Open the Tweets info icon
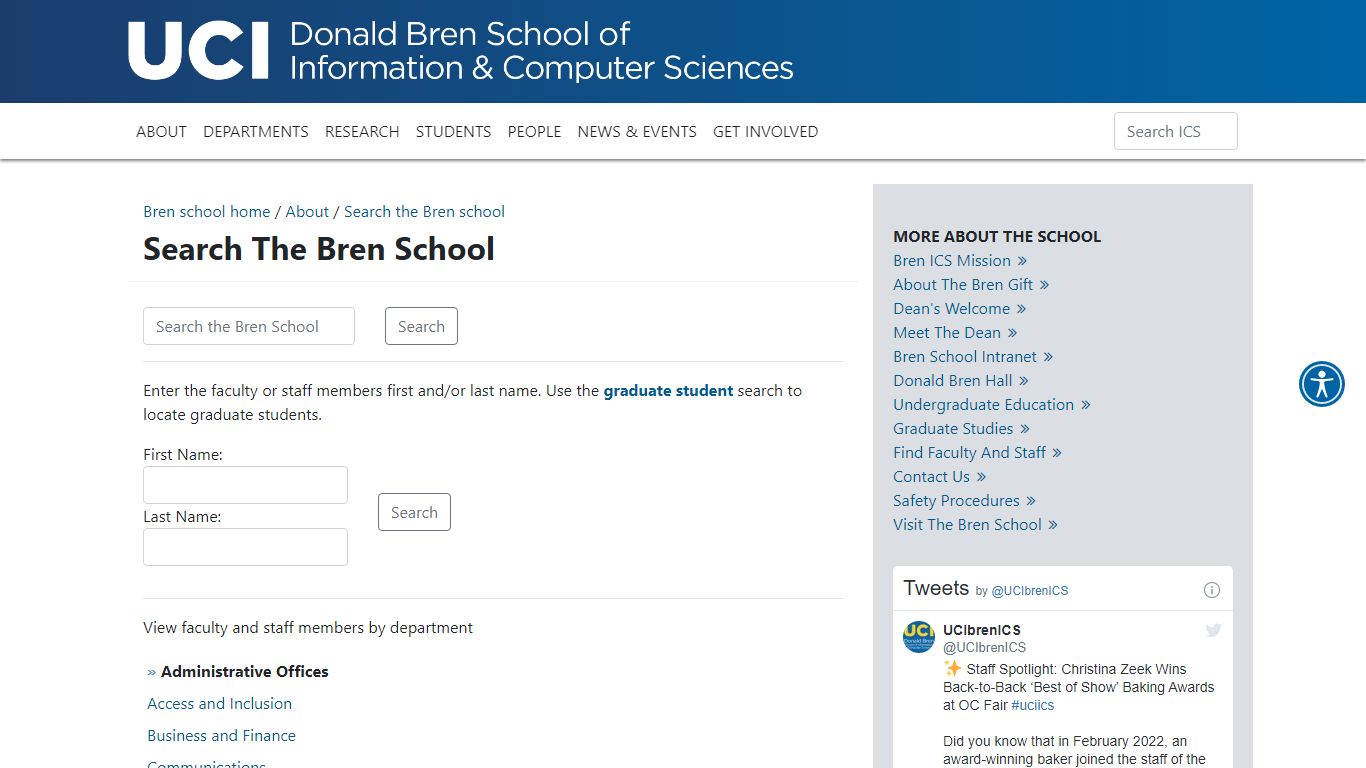 coord(1212,590)
